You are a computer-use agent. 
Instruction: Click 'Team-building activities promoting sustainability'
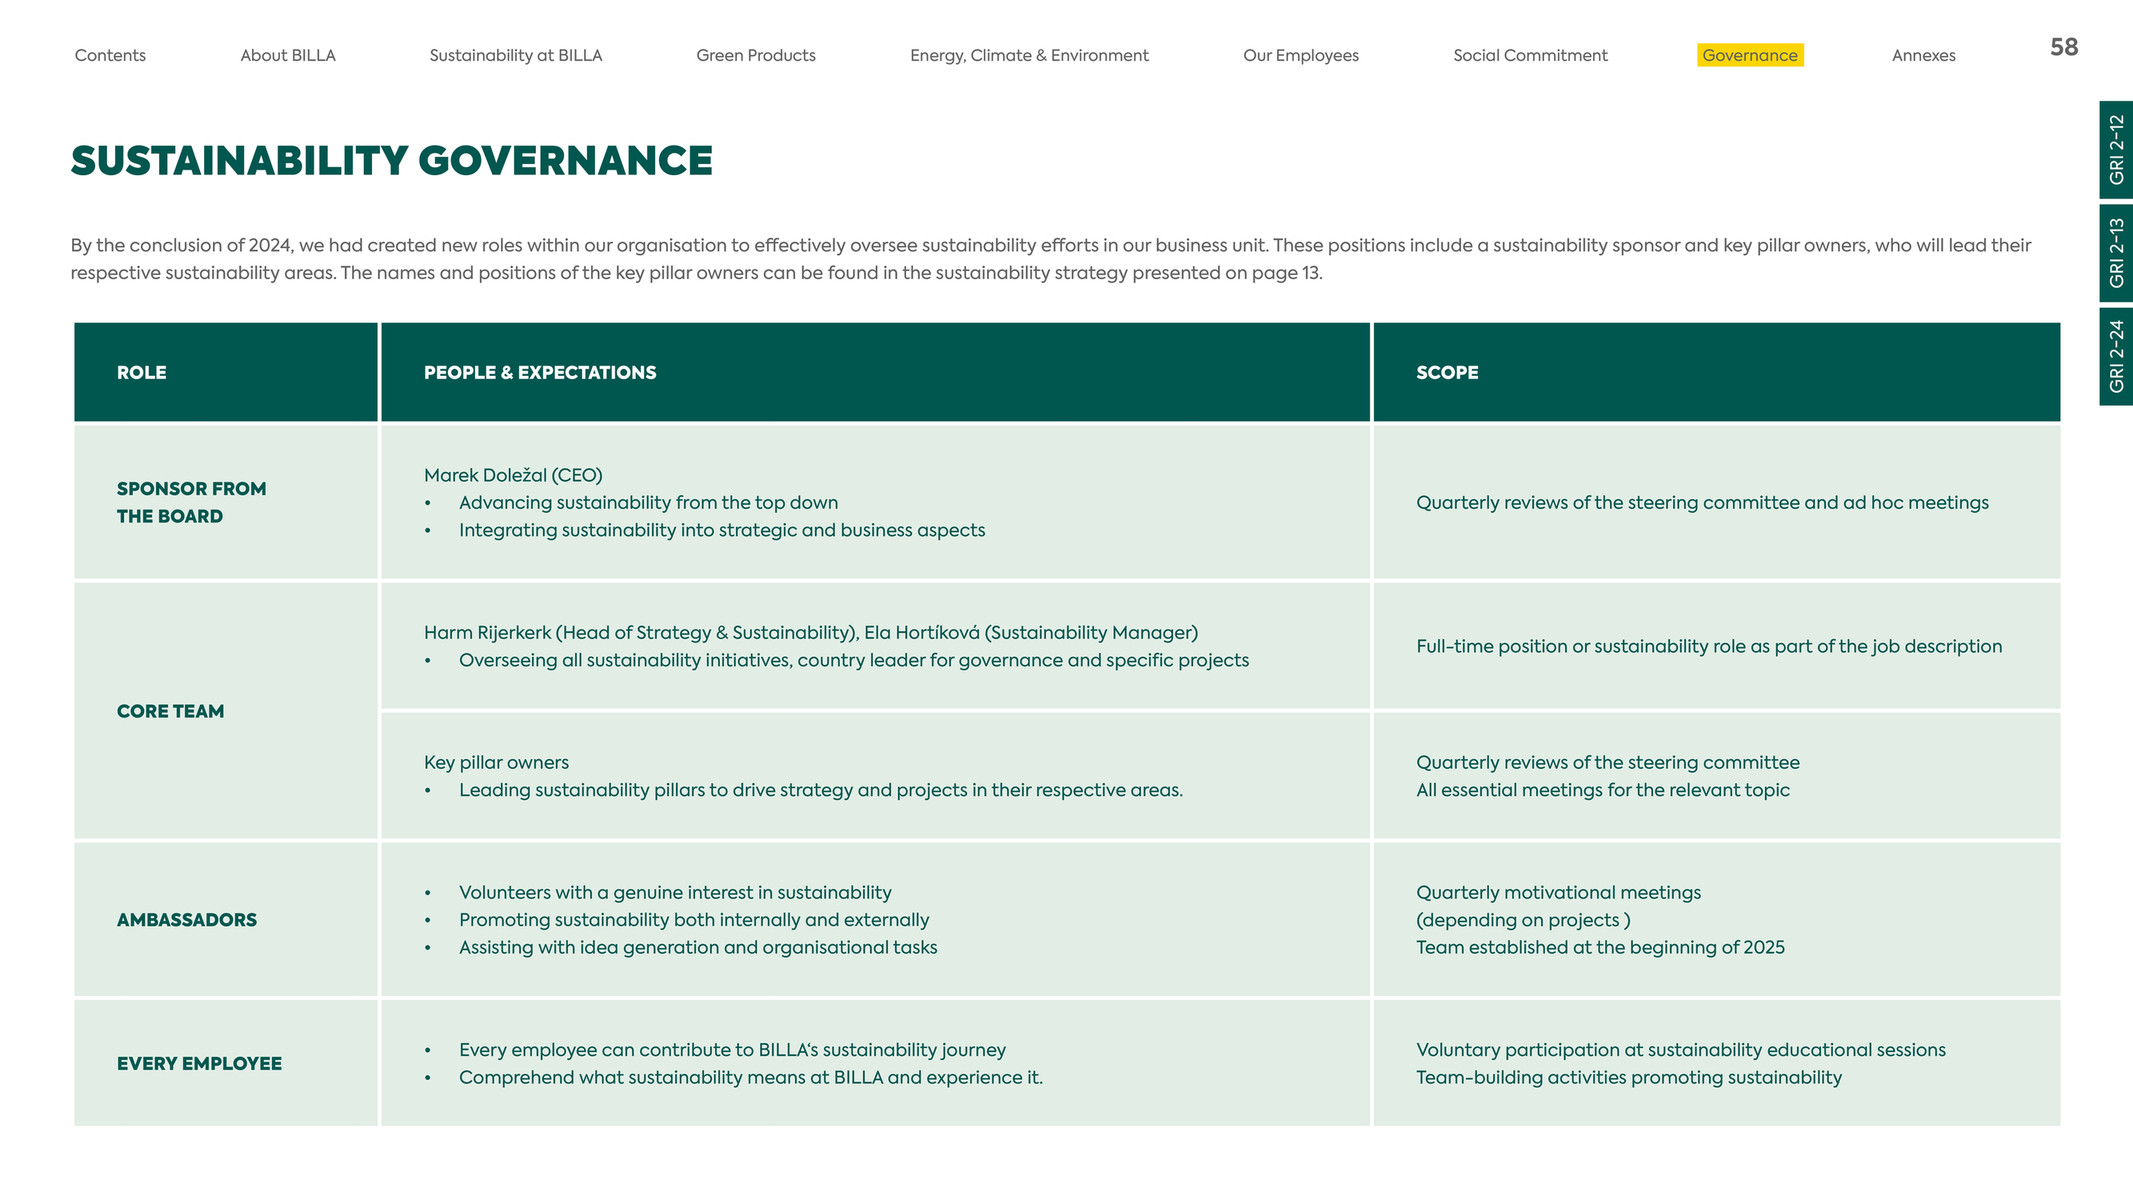1629,1077
